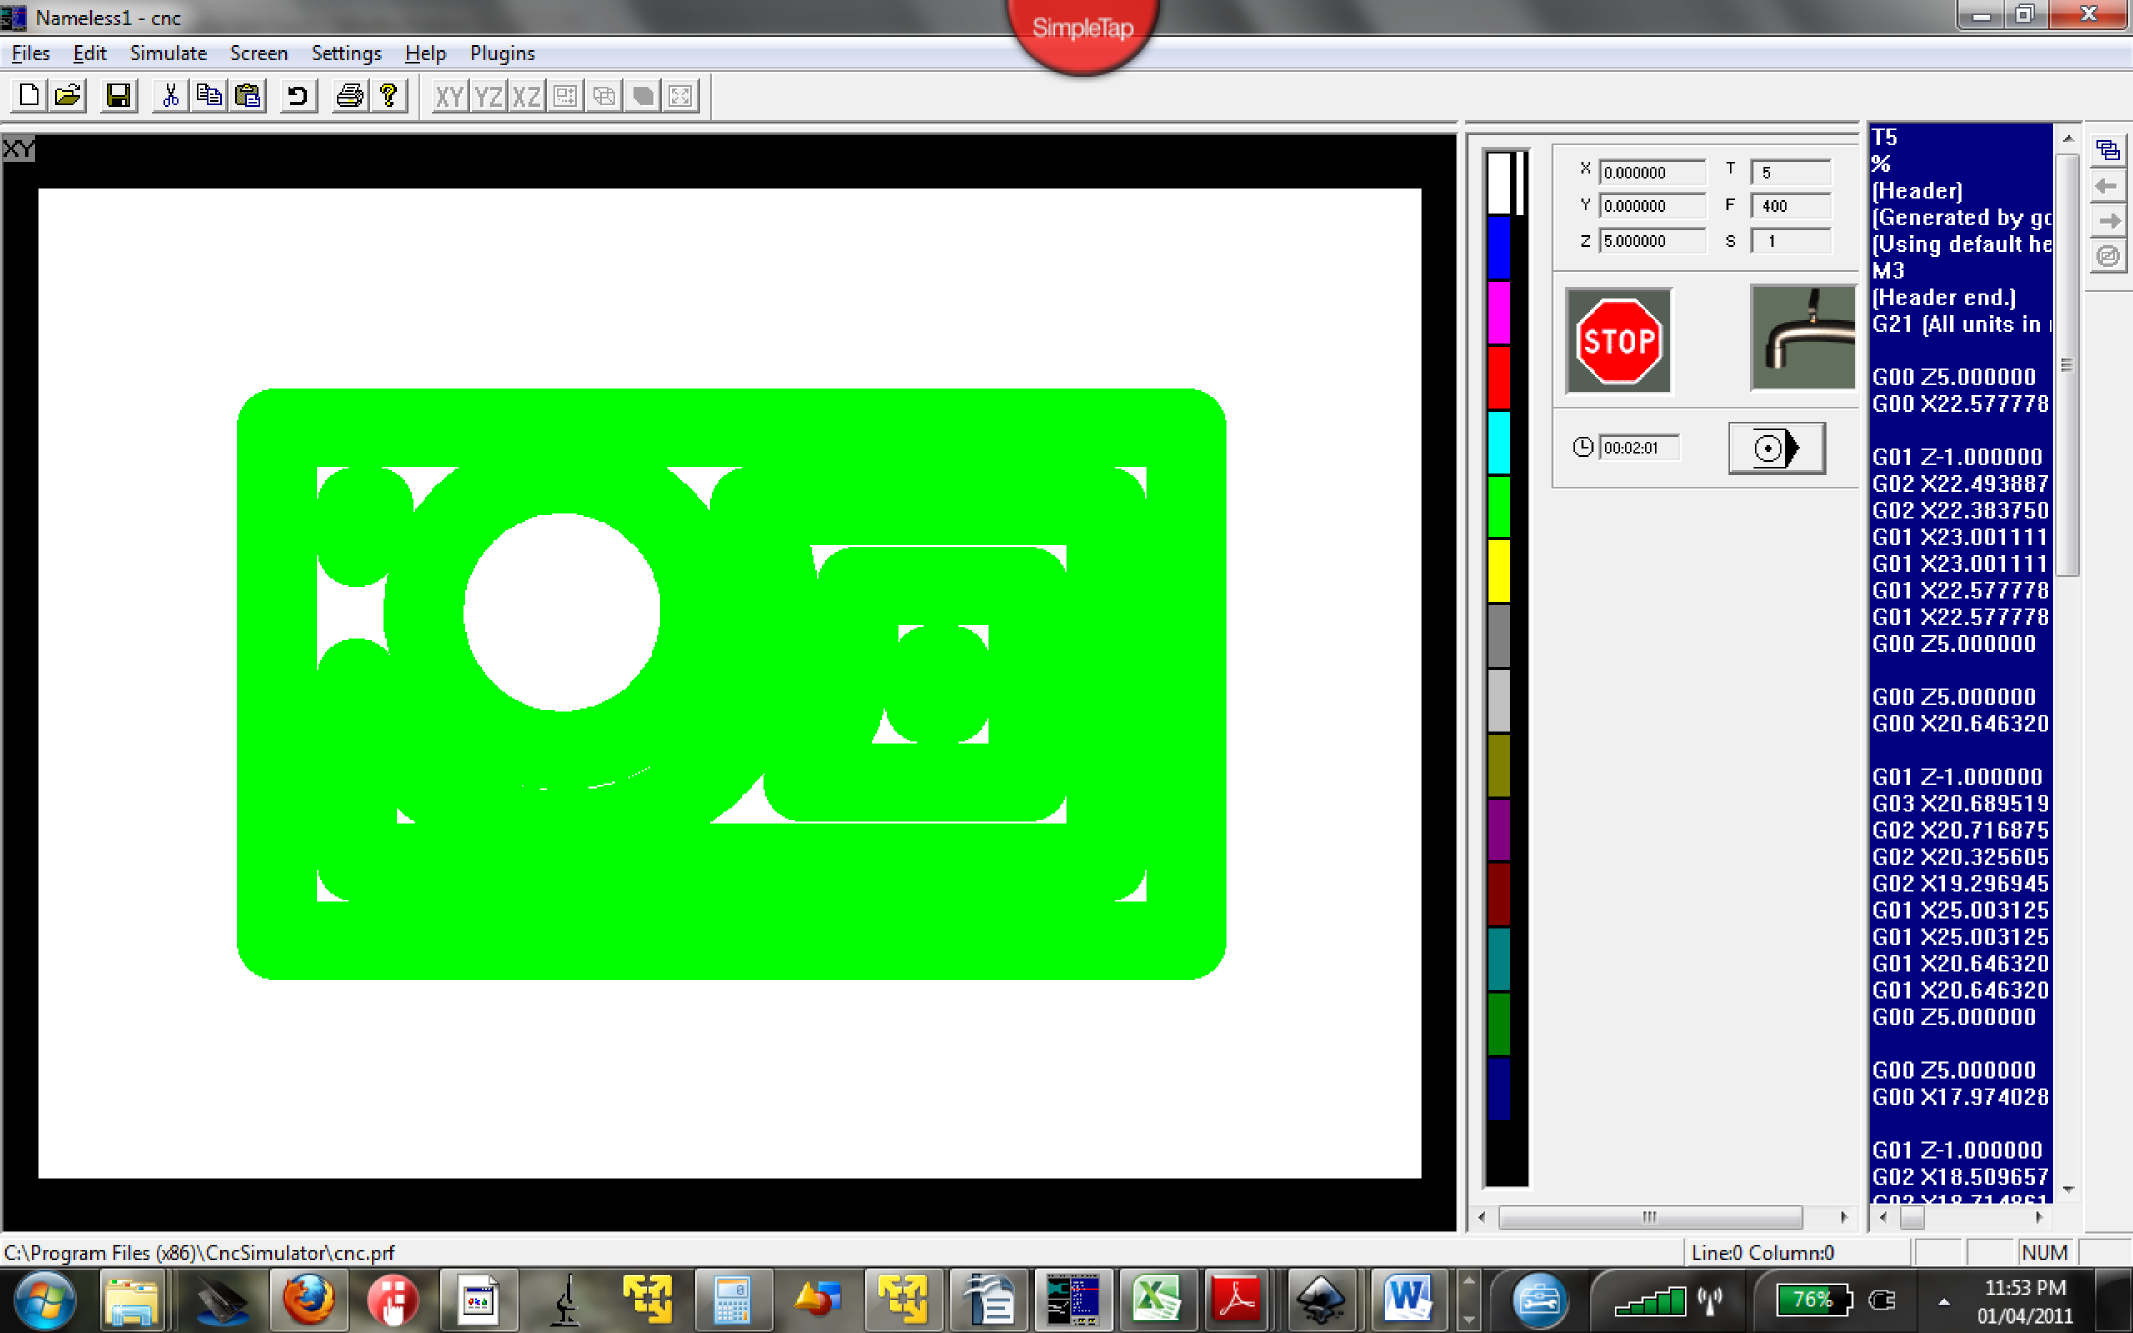
Task: Select the XZ view toolbar button
Action: click(x=526, y=96)
